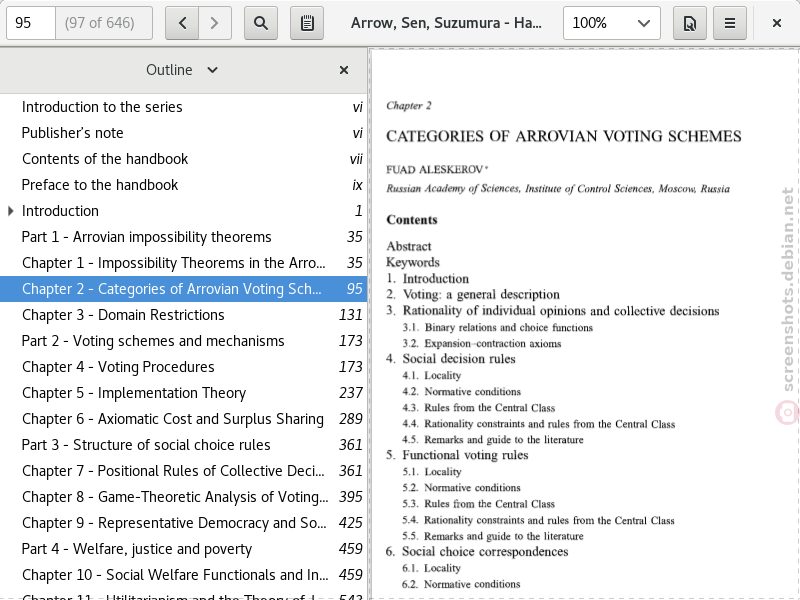The image size is (800, 600).
Task: Select 'Introduction' outline entry text
Action: (x=60, y=211)
